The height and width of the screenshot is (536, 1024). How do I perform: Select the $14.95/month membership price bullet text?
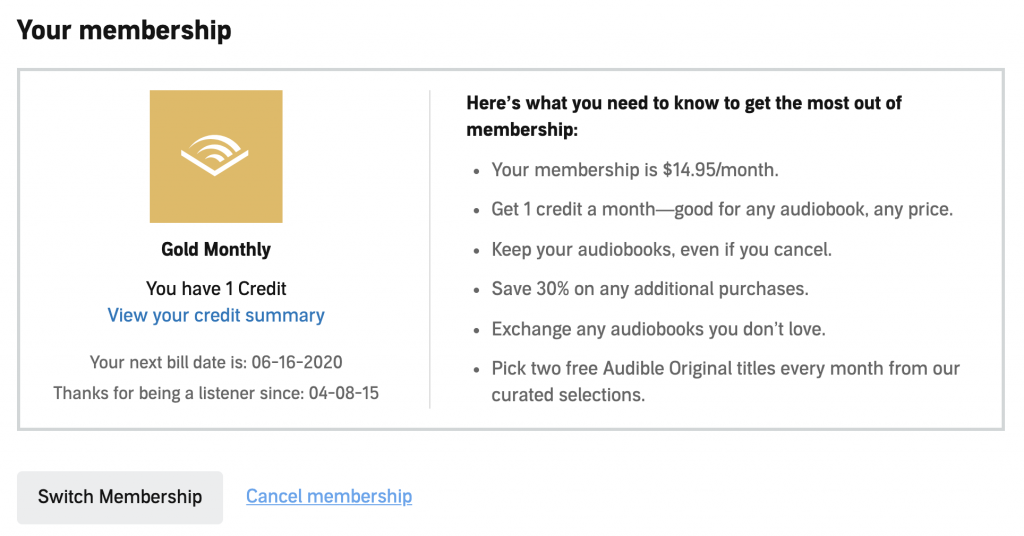coord(635,170)
